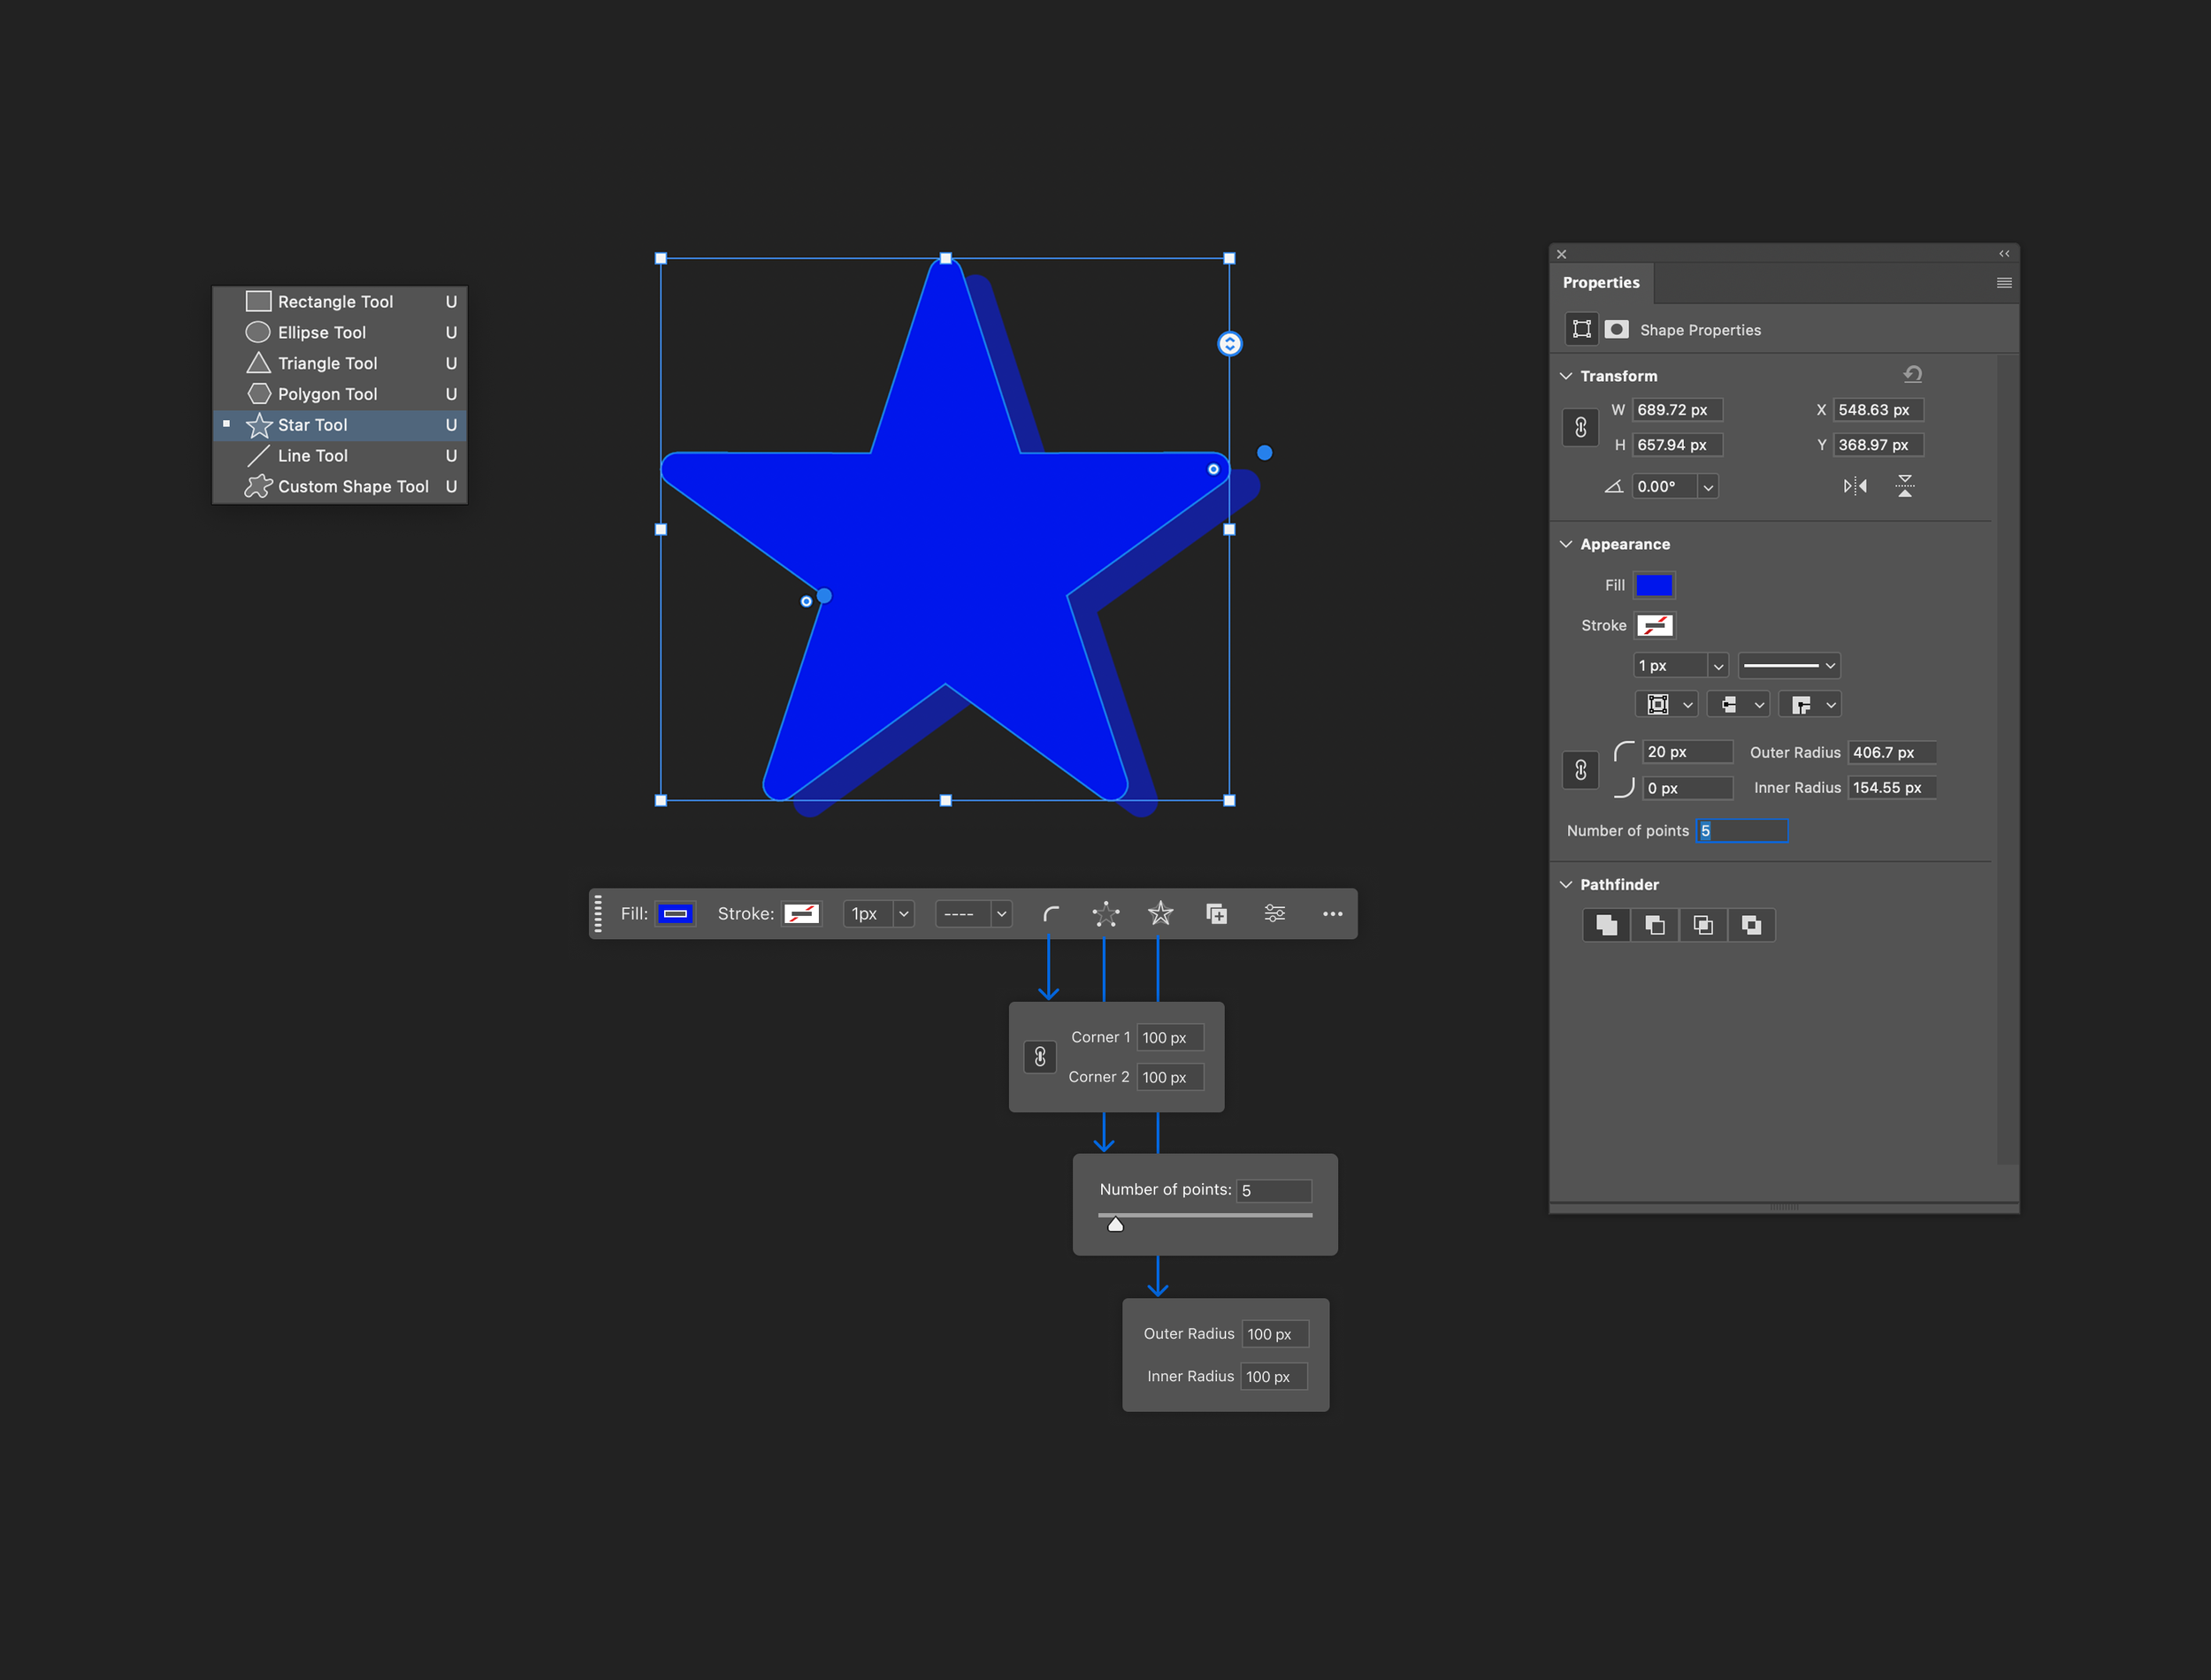Collapse the Appearance section

click(x=1566, y=544)
